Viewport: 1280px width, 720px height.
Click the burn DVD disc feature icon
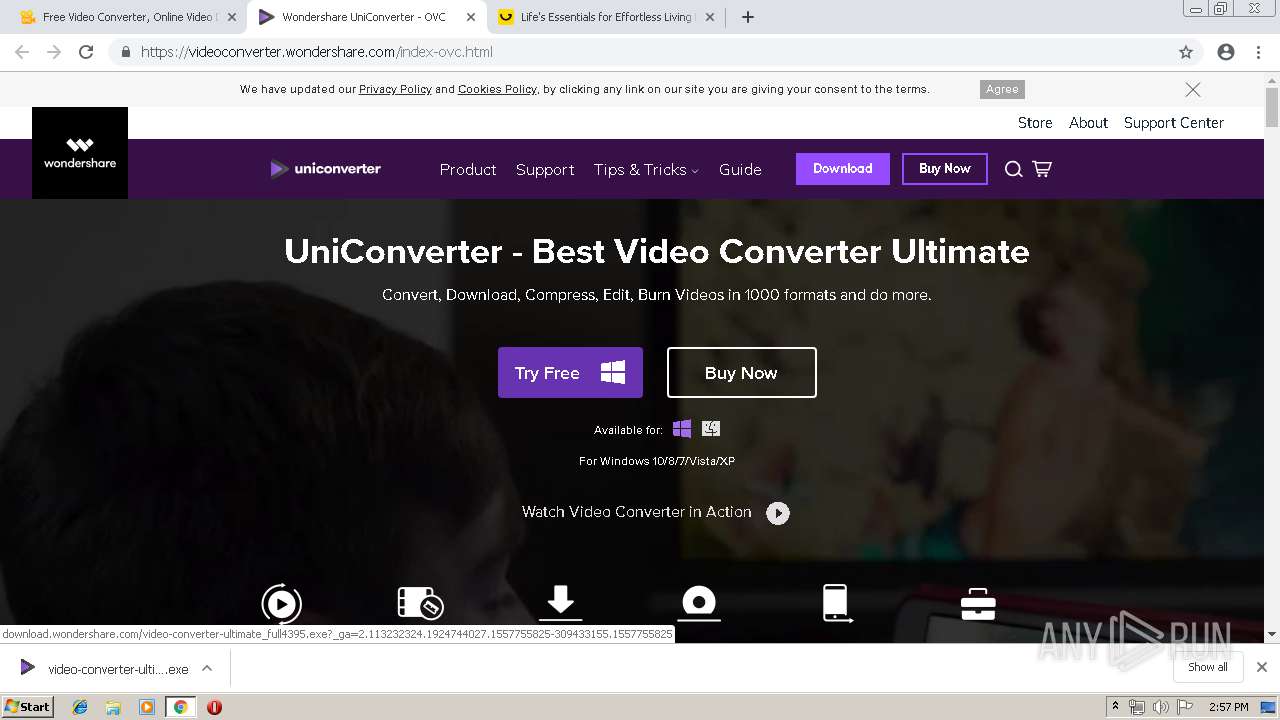699,603
